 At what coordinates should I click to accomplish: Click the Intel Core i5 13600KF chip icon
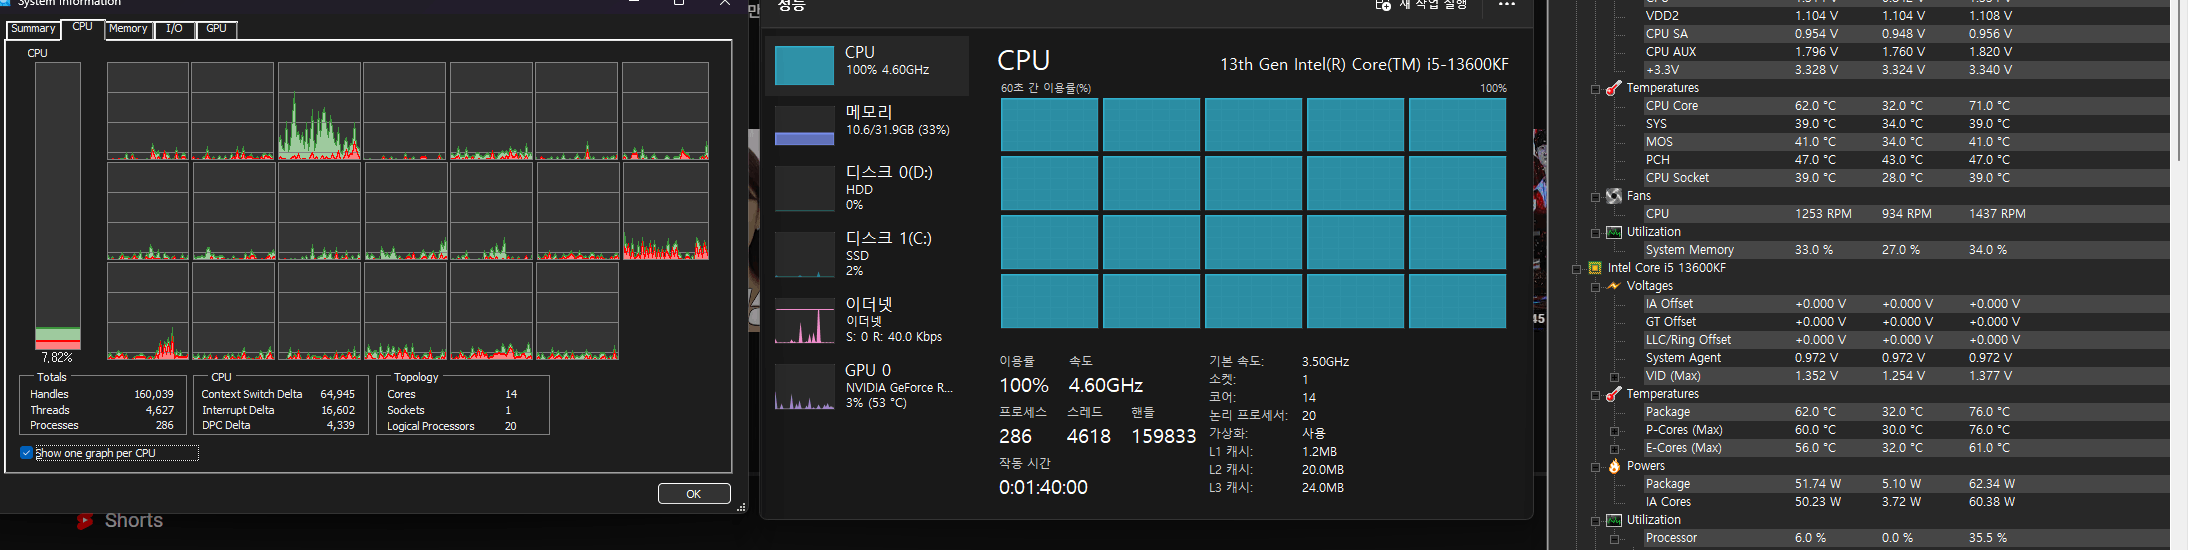1595,268
